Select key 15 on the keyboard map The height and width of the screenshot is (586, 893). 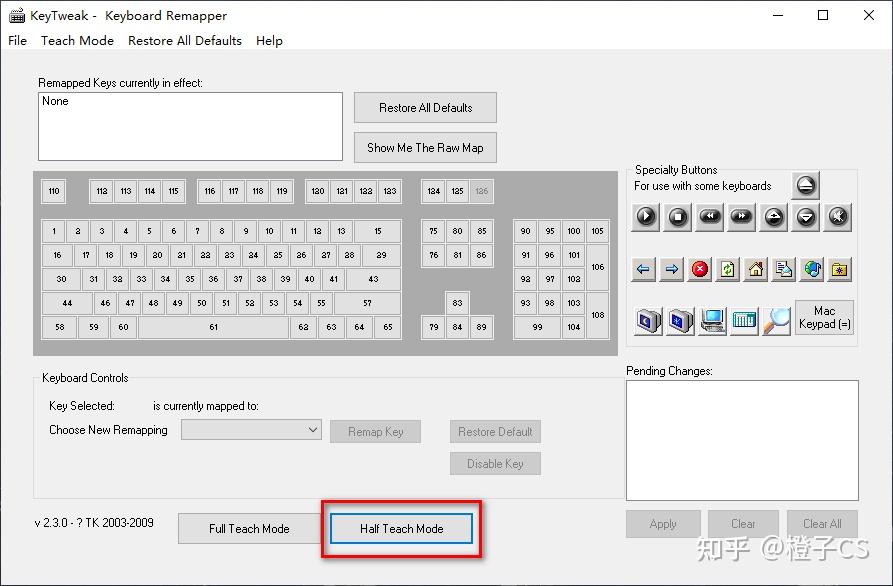(x=378, y=231)
